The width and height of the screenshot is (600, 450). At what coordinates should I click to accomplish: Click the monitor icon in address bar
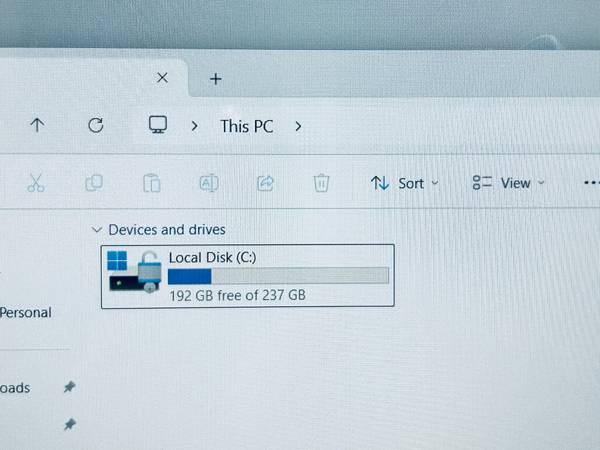[158, 125]
